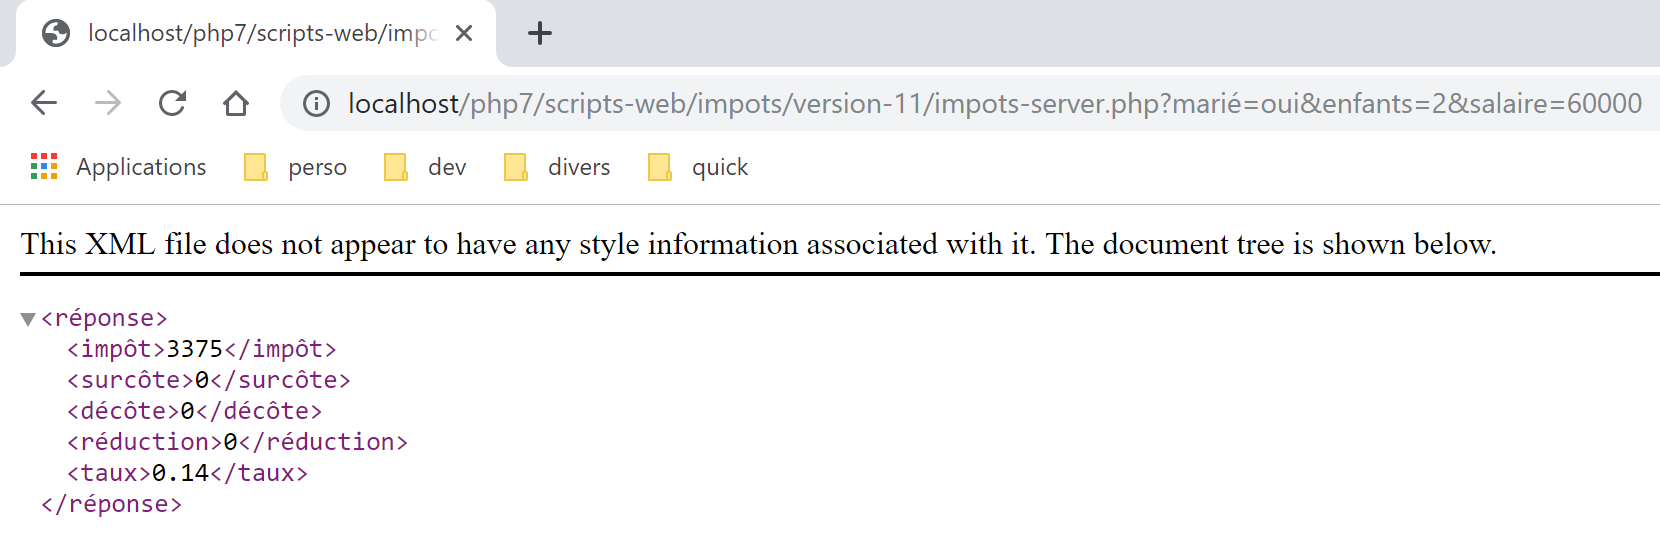
Task: Click the surcôte element line
Action: 208,380
